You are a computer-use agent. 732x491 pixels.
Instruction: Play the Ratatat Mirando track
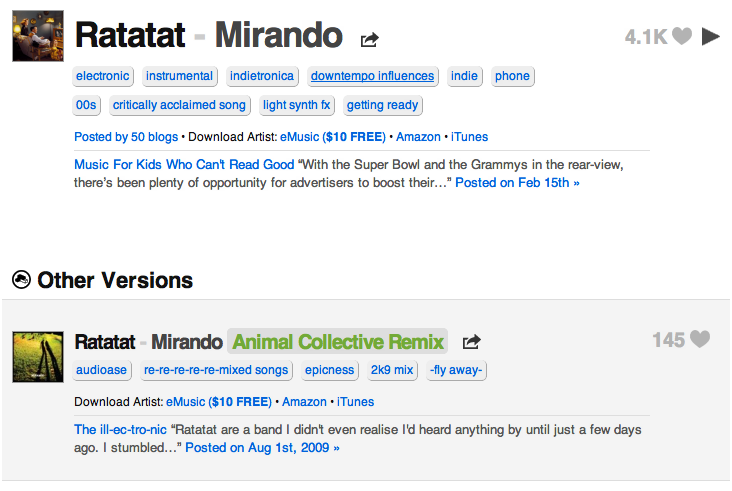coord(711,36)
